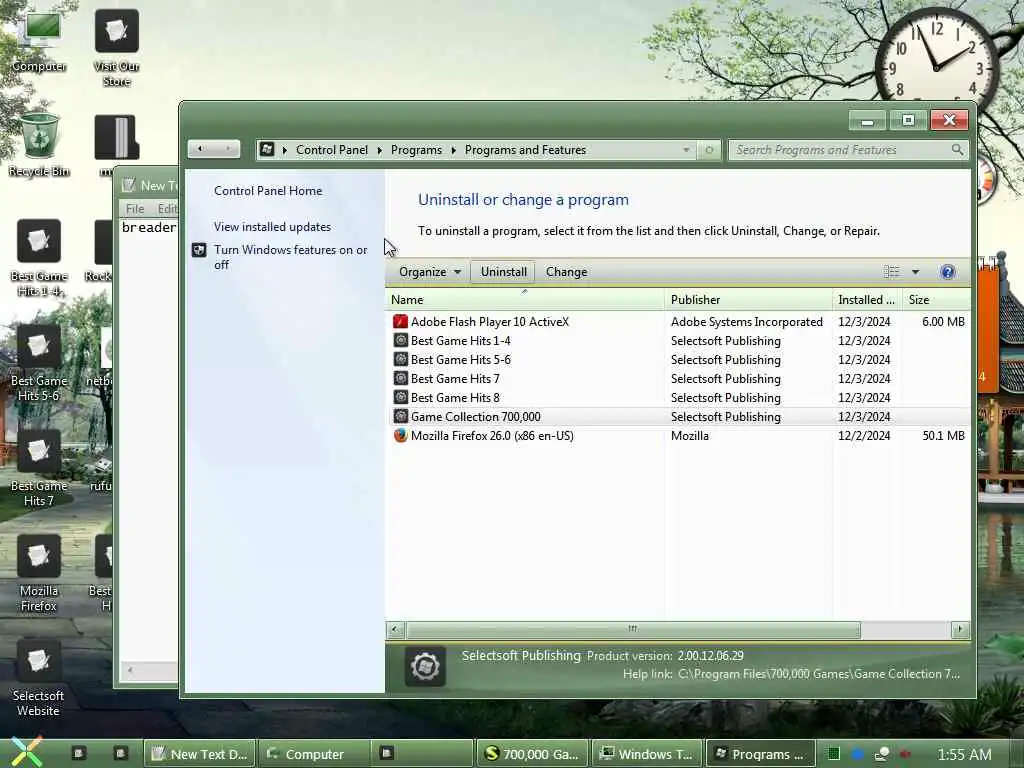Sort by the Name column header
This screenshot has height=768, width=1024.
tap(525, 299)
